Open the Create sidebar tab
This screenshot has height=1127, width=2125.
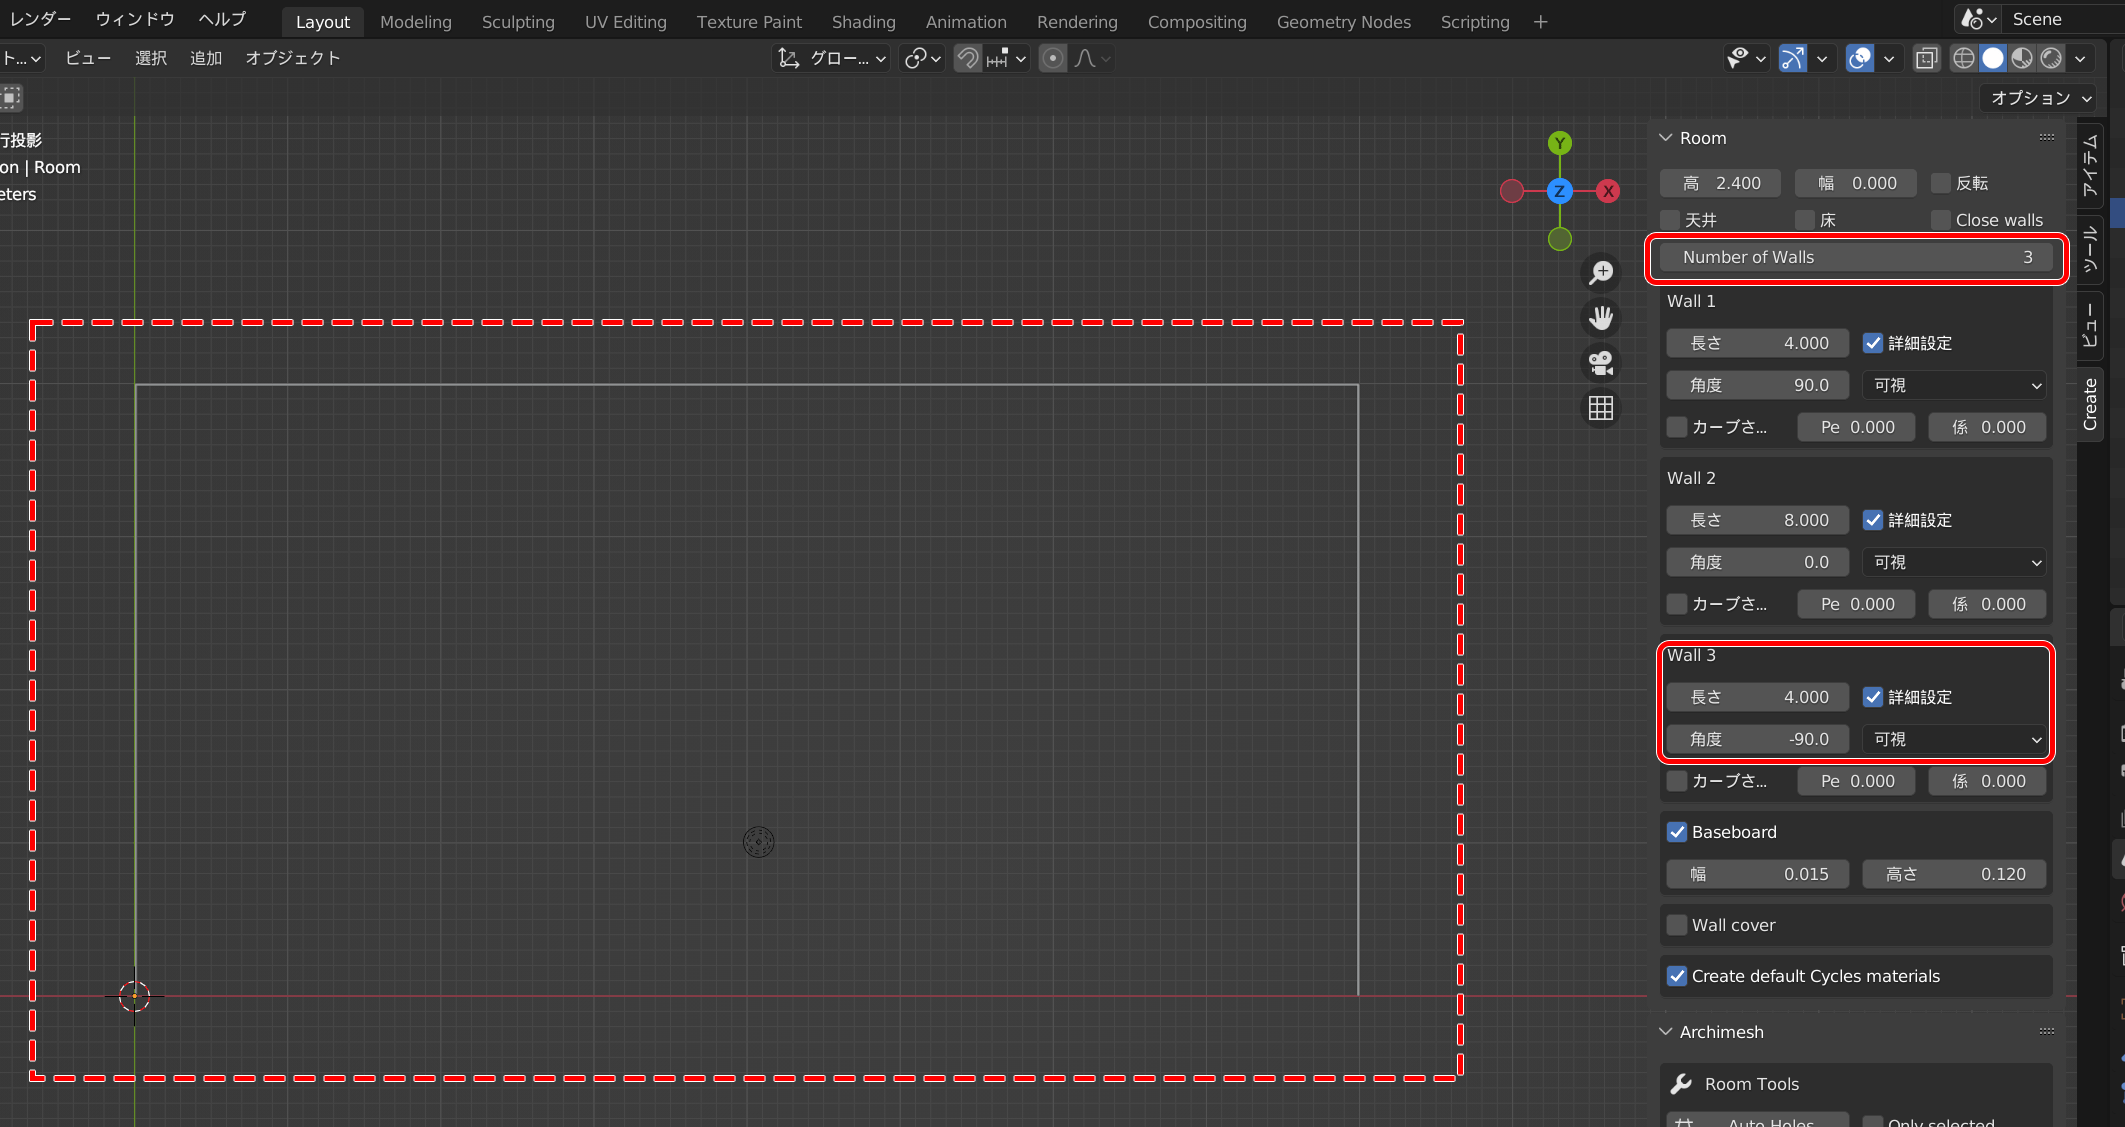point(2090,405)
